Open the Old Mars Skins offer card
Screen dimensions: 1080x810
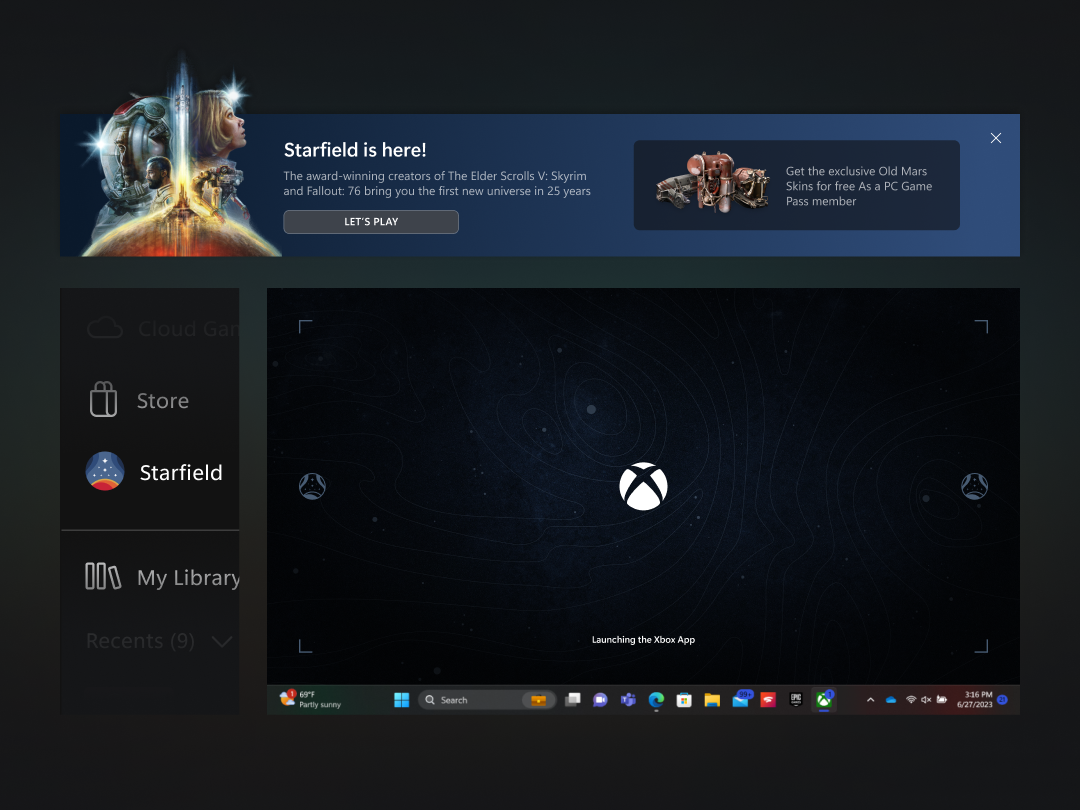796,185
